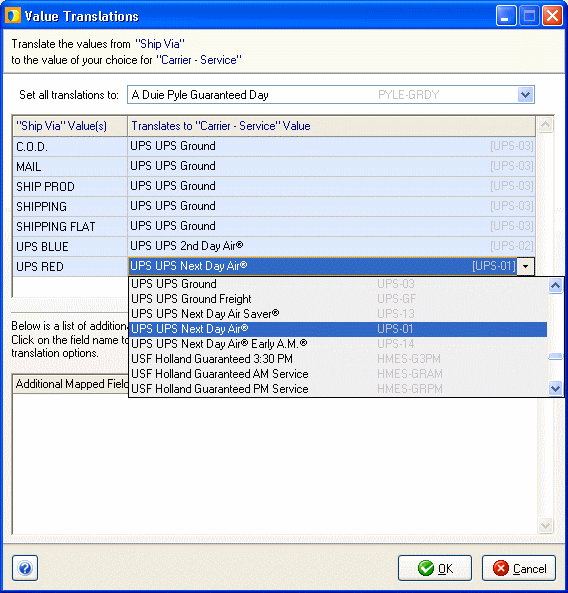
Task: Pick USF Holland Guaranteed PM Service option
Action: 338,389
